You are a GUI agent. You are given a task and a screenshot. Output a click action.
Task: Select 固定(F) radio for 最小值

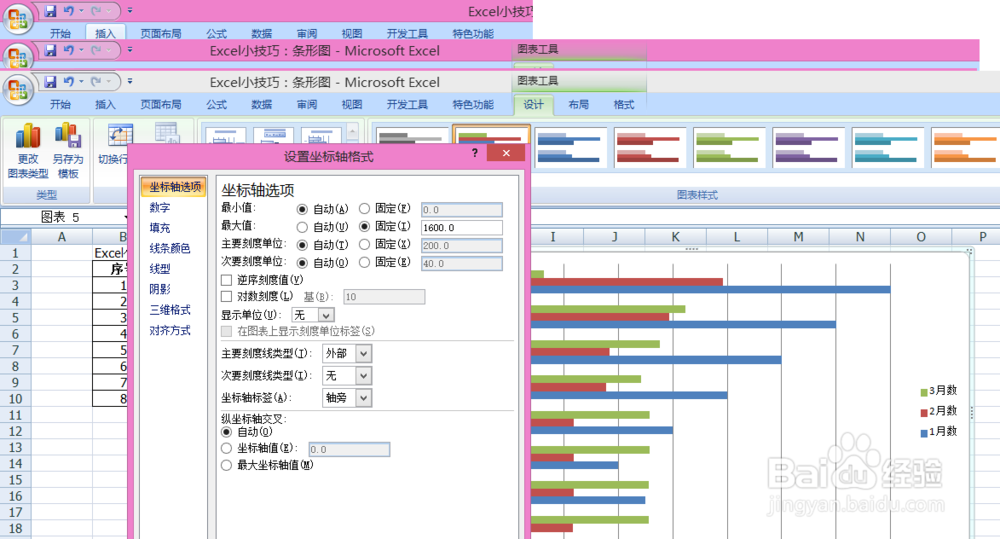(364, 209)
